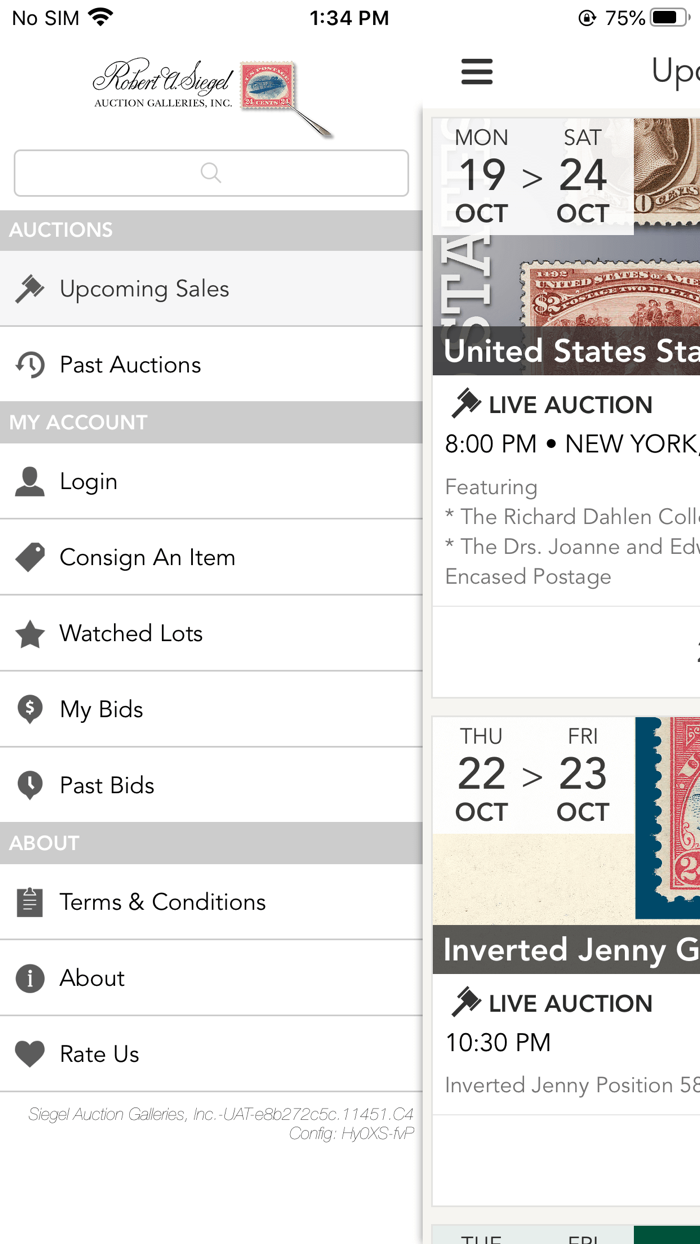Select the Rate Us heart icon

pos(27,1054)
